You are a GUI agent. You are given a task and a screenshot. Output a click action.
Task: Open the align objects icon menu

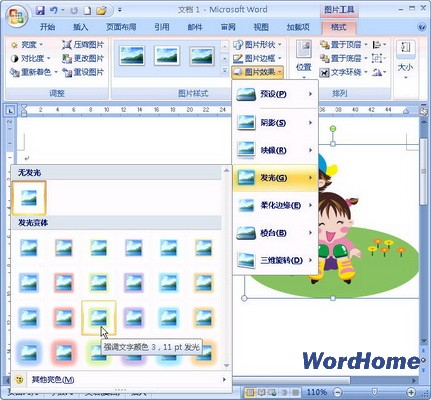[x=379, y=45]
